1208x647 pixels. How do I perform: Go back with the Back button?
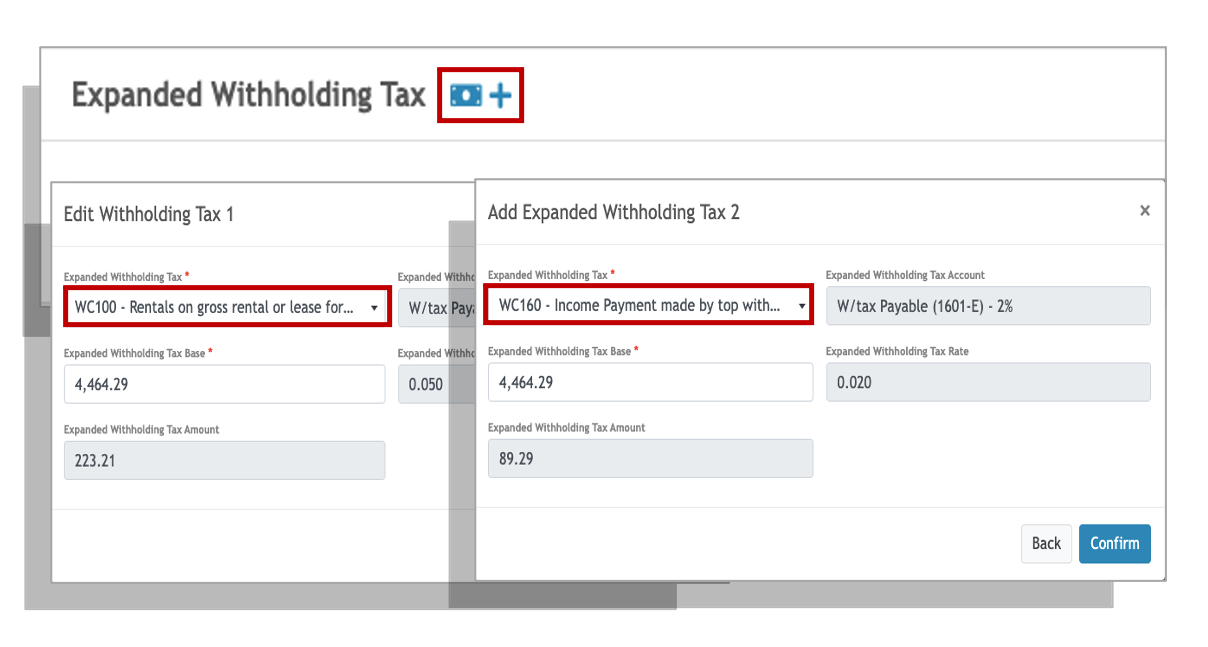click(1046, 543)
